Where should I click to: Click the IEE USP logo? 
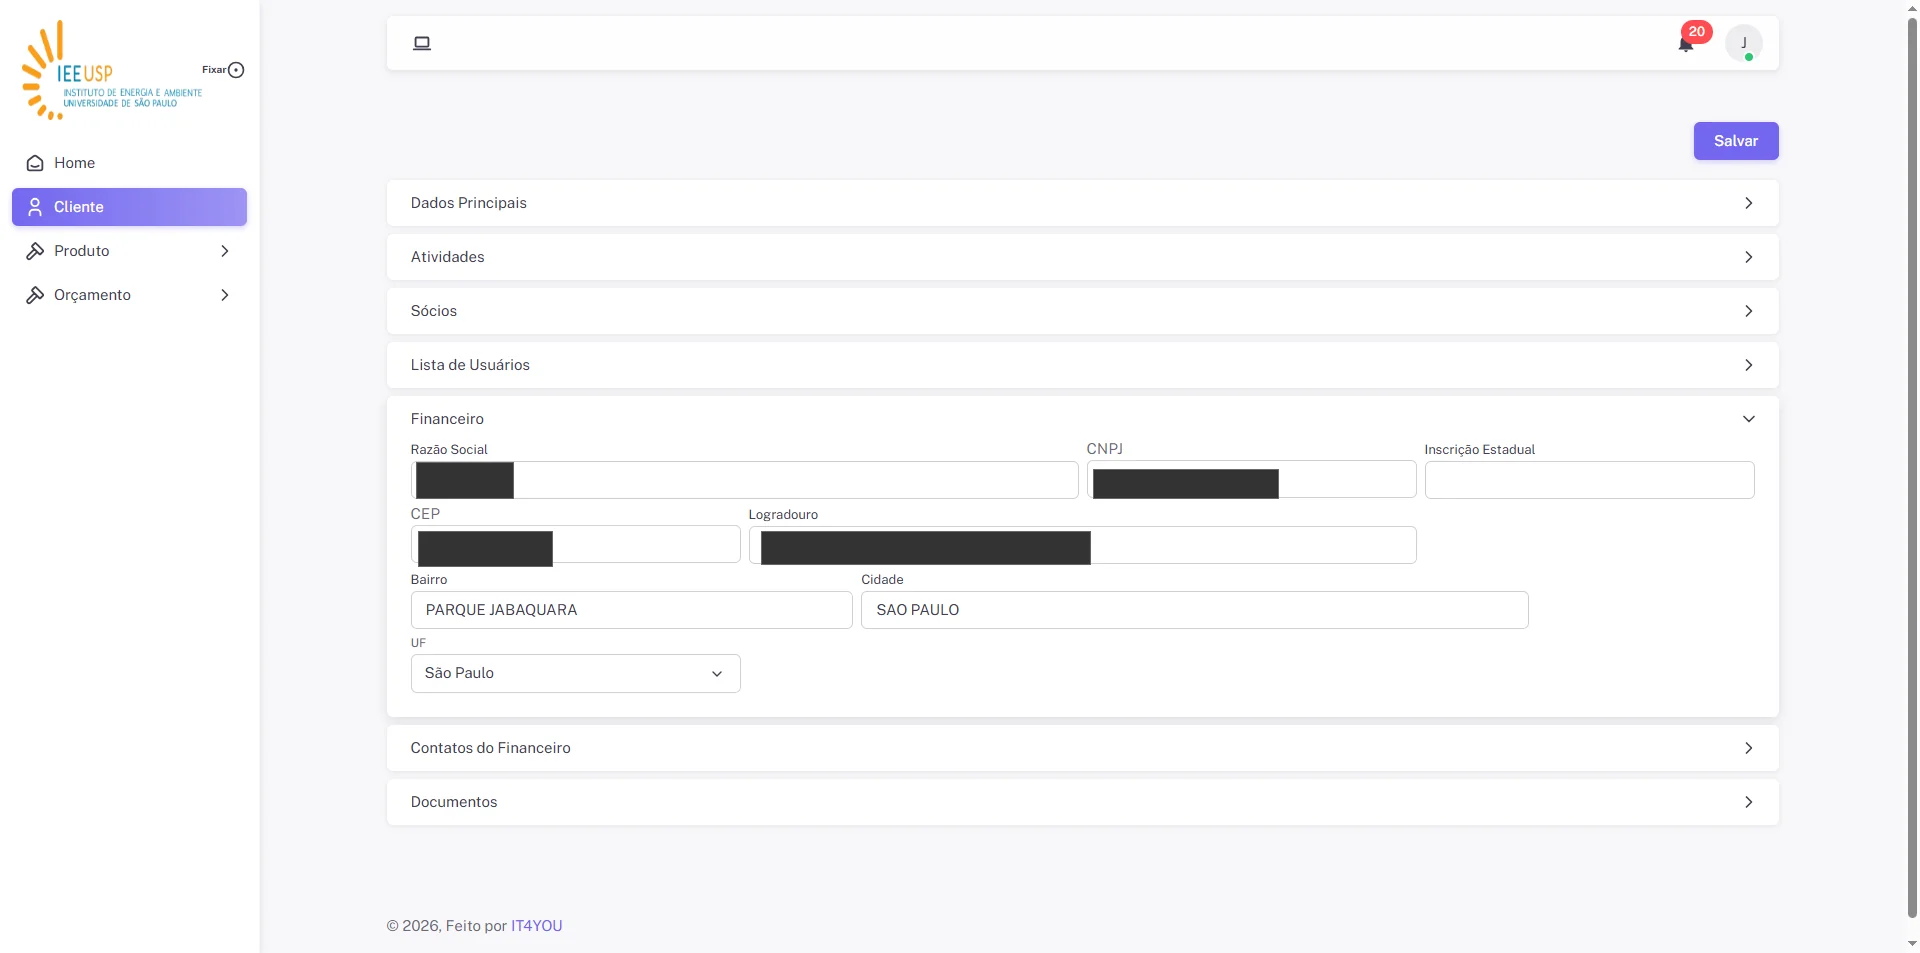coord(112,70)
